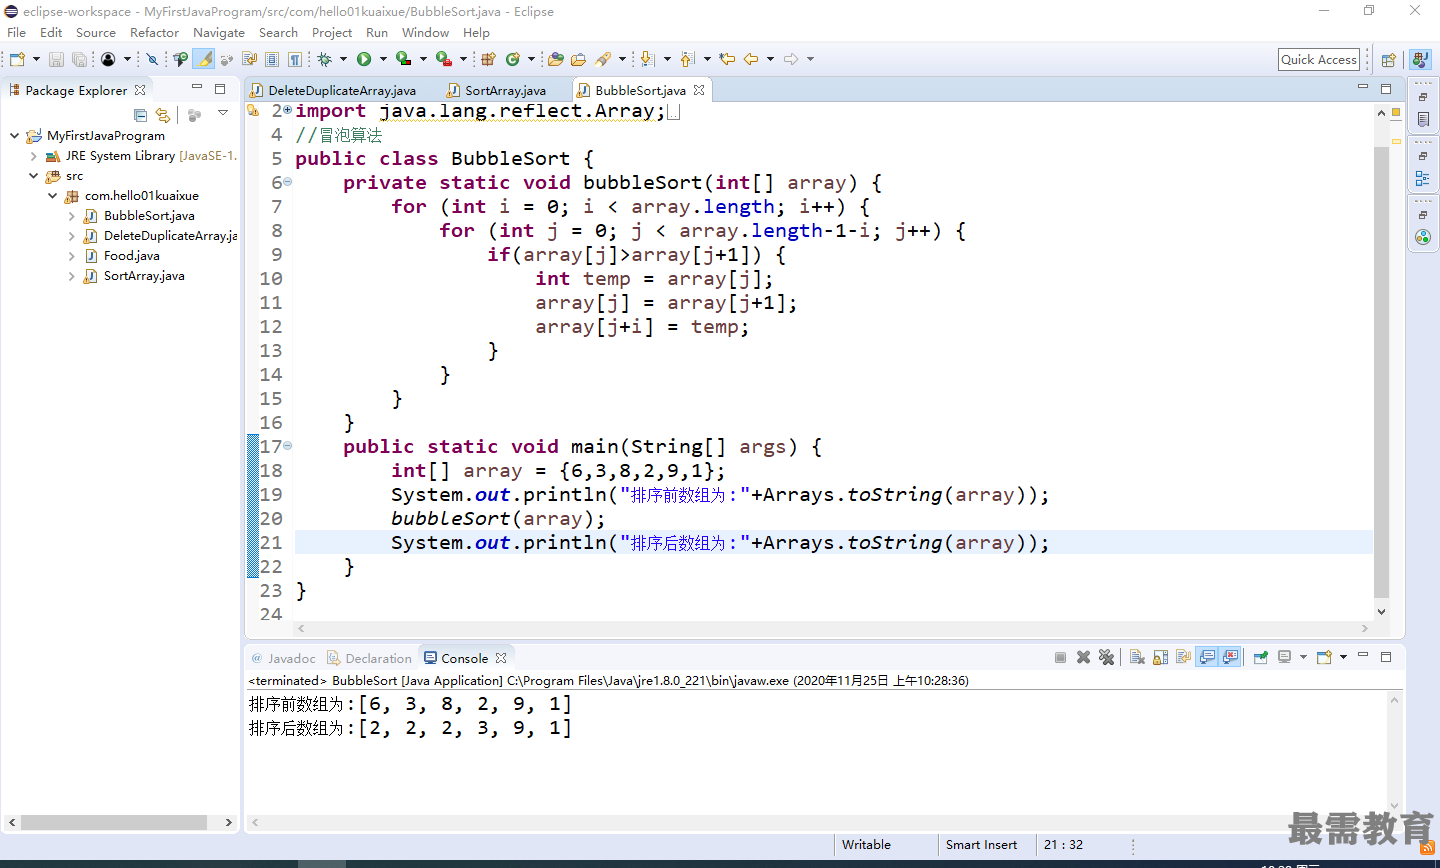The height and width of the screenshot is (868, 1440).
Task: Switch to the Javadoc tab
Action: coord(283,658)
